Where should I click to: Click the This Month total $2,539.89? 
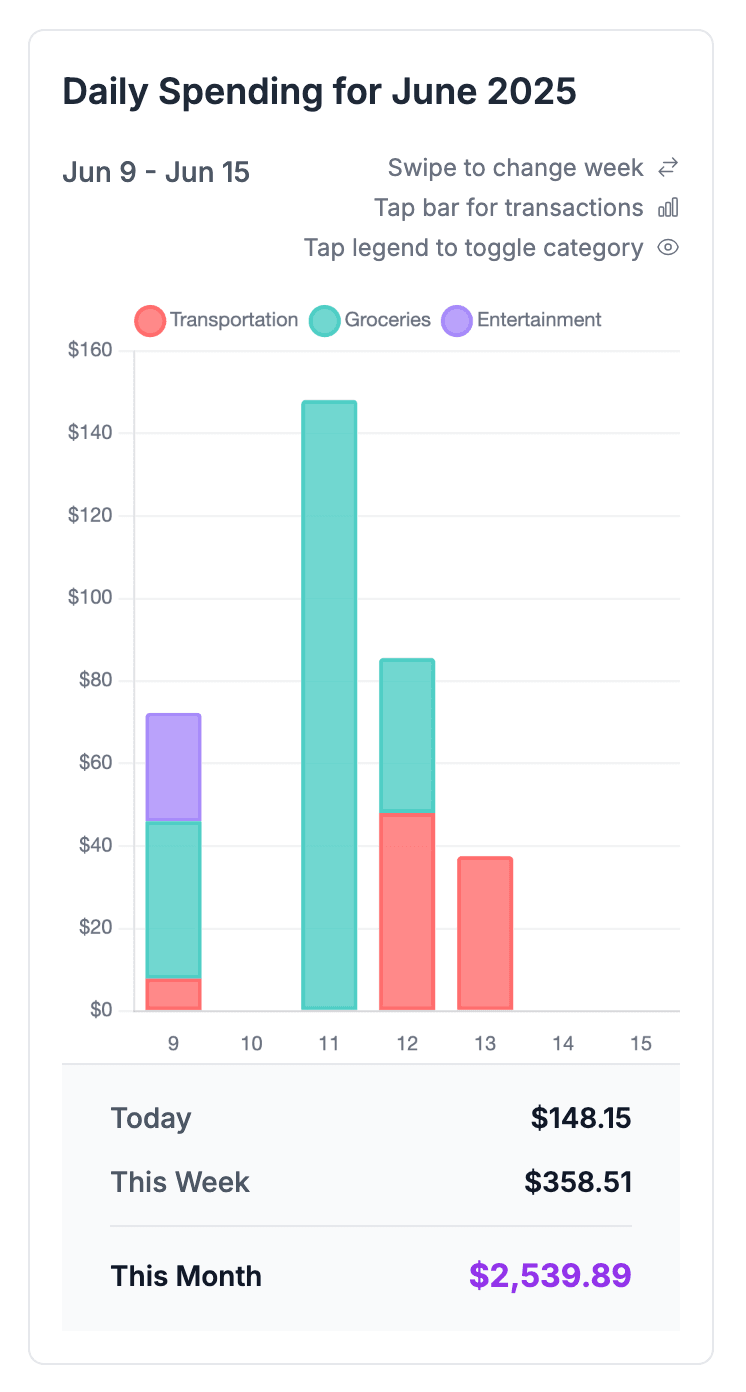click(548, 1275)
